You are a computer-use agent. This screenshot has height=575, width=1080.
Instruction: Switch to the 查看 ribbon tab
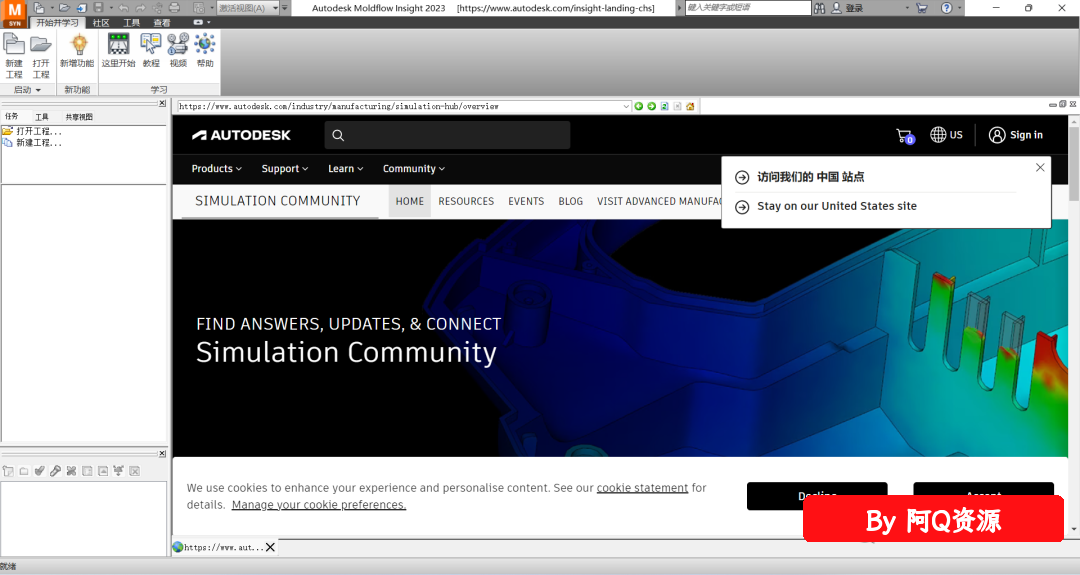tap(162, 23)
